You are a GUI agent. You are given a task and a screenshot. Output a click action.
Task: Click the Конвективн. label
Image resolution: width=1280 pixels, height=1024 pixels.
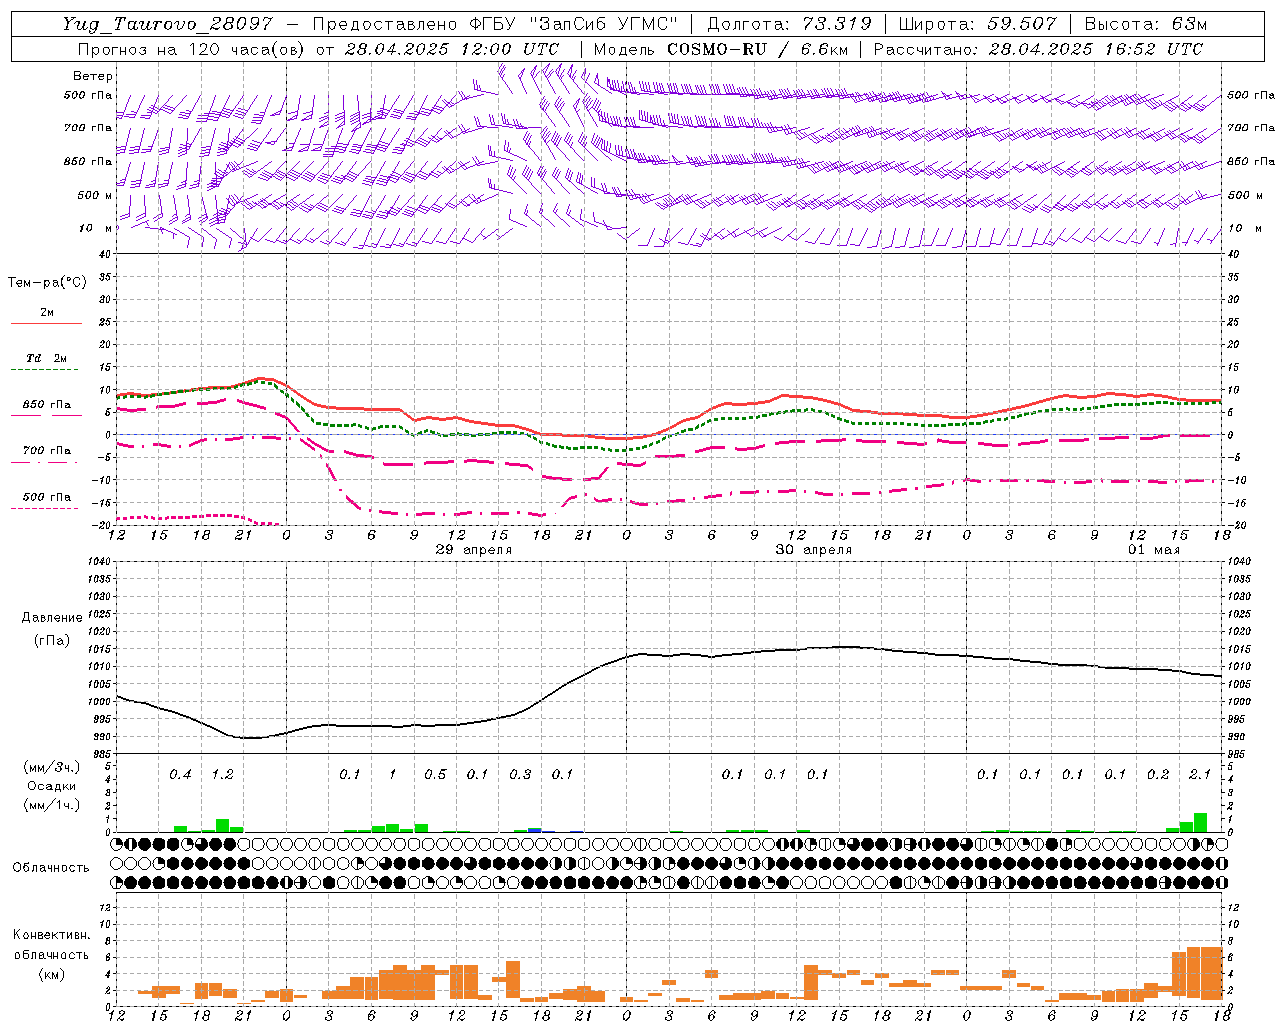click(x=51, y=935)
